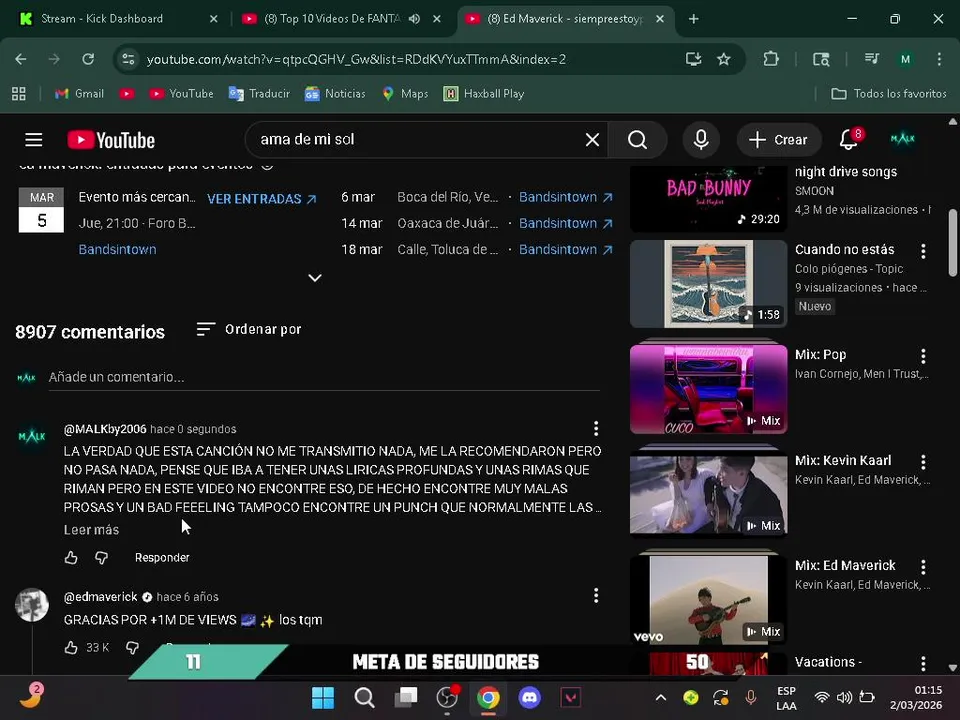Screen dimensions: 960x720
Task: Open the Chrome profile M button
Action: (906, 59)
